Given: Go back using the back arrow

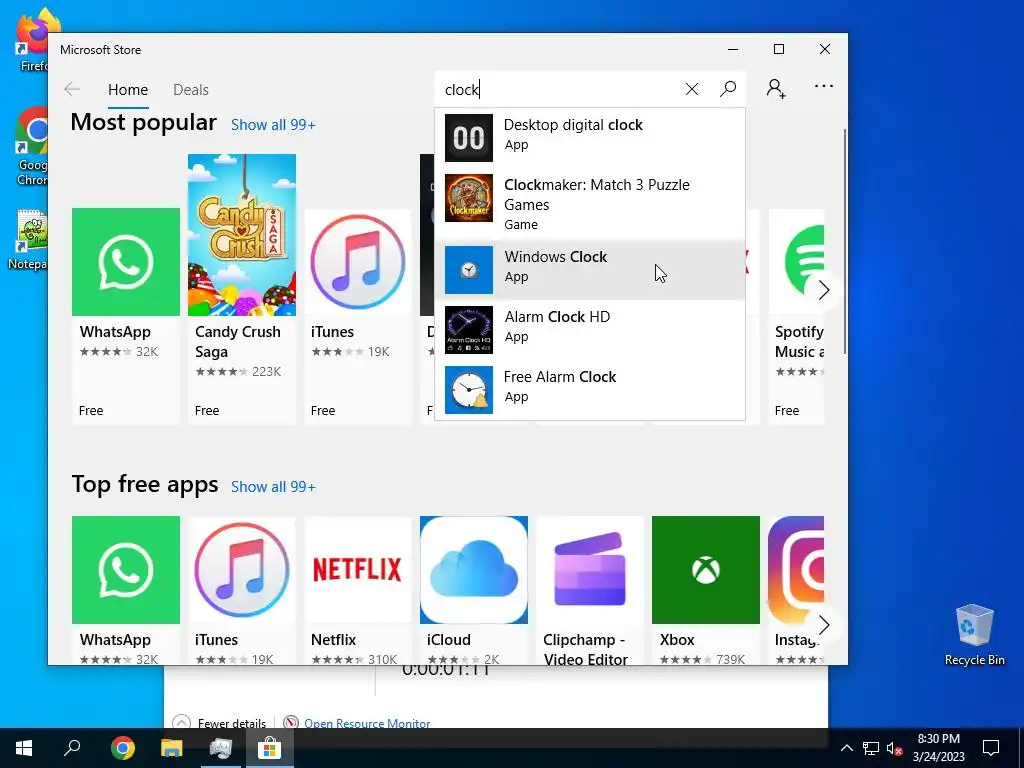Looking at the screenshot, I should point(72,89).
